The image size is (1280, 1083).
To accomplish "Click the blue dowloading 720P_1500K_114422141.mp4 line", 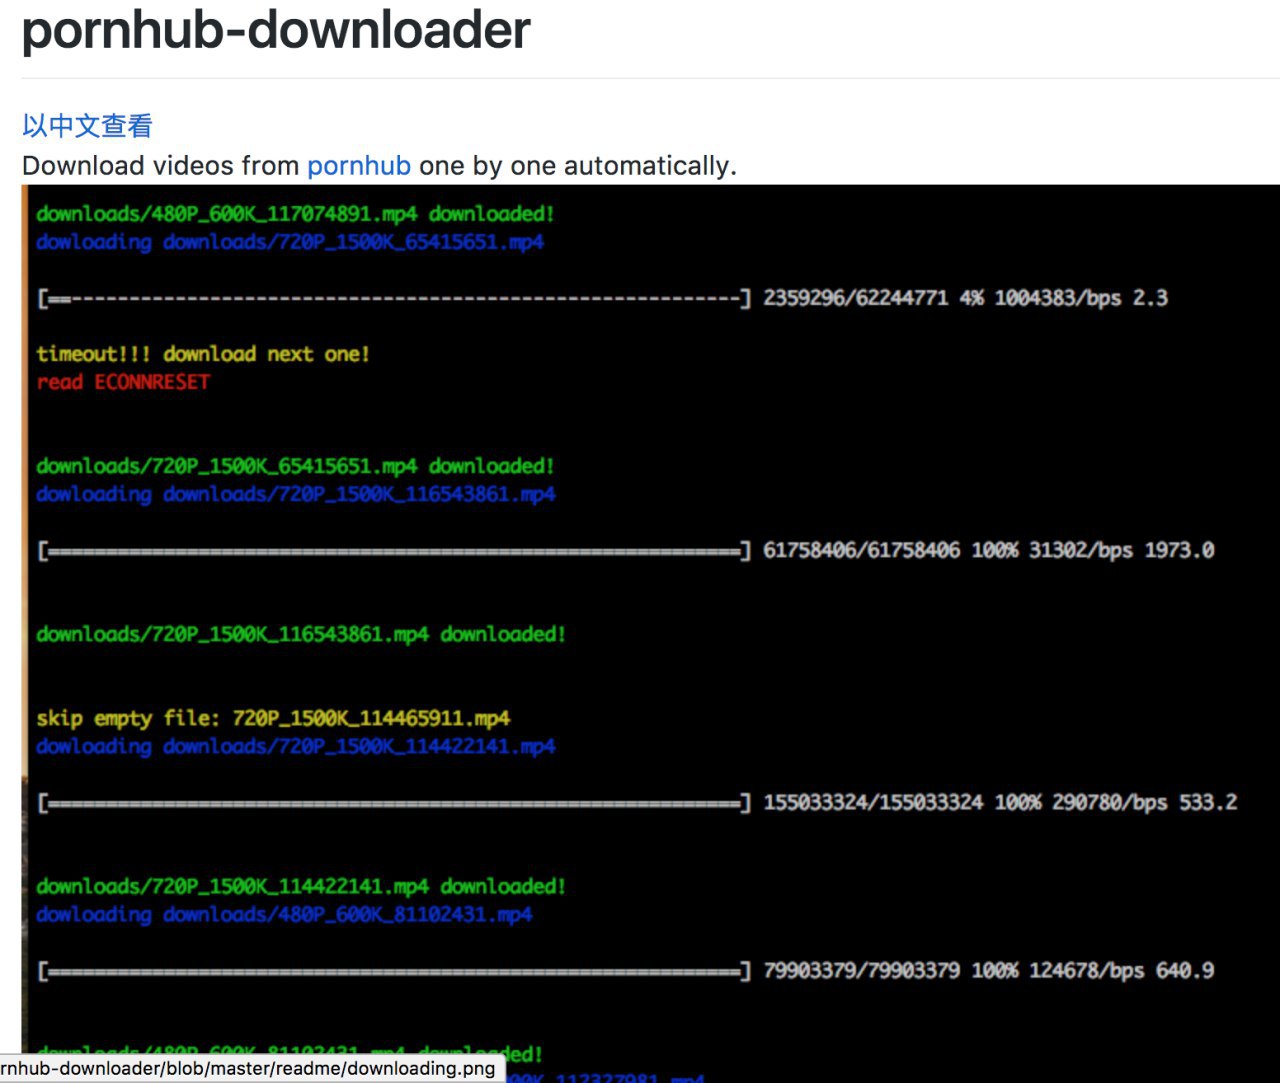I will [295, 746].
